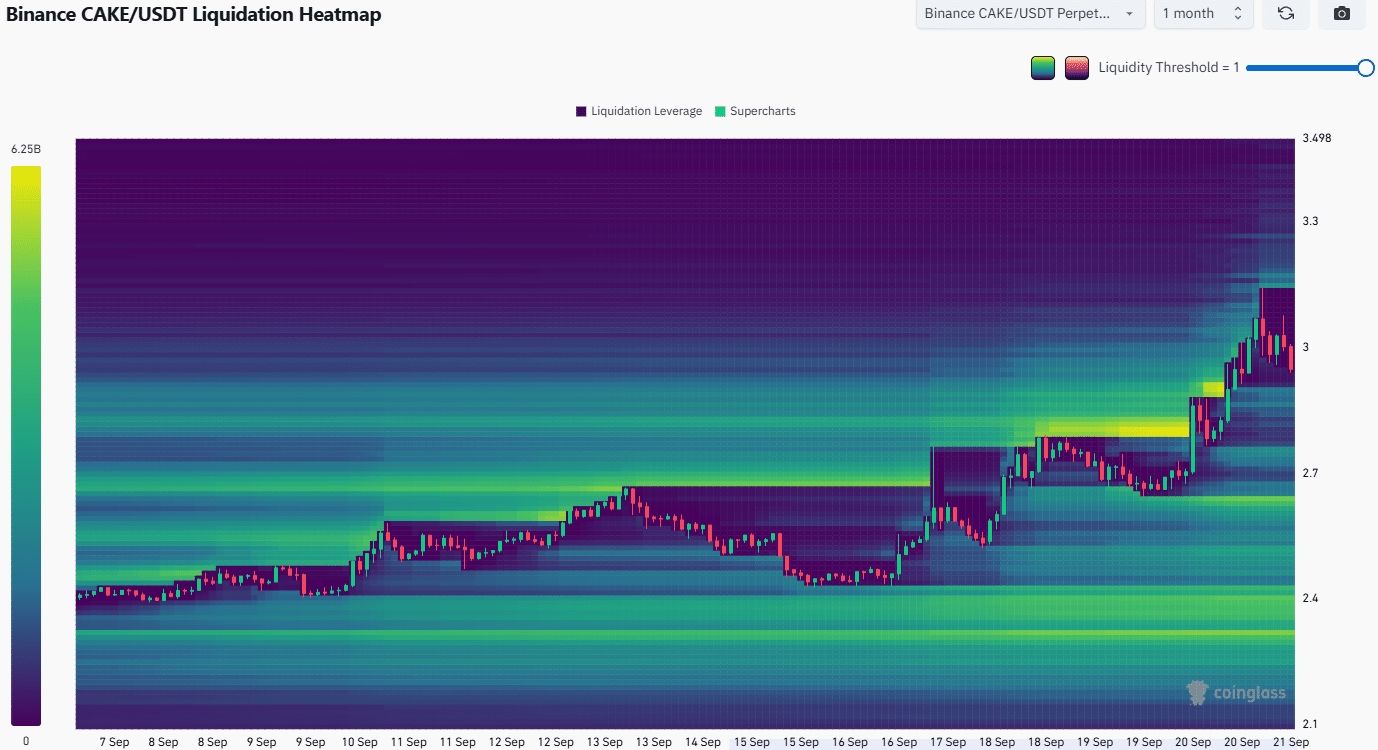Click the 3.3 price axis label

(x=1310, y=221)
